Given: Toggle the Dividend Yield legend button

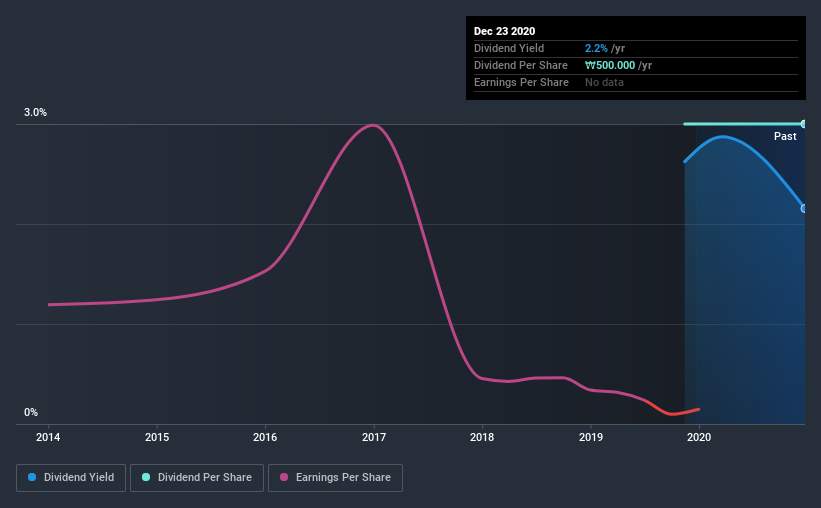Looking at the screenshot, I should pyautogui.click(x=71, y=478).
